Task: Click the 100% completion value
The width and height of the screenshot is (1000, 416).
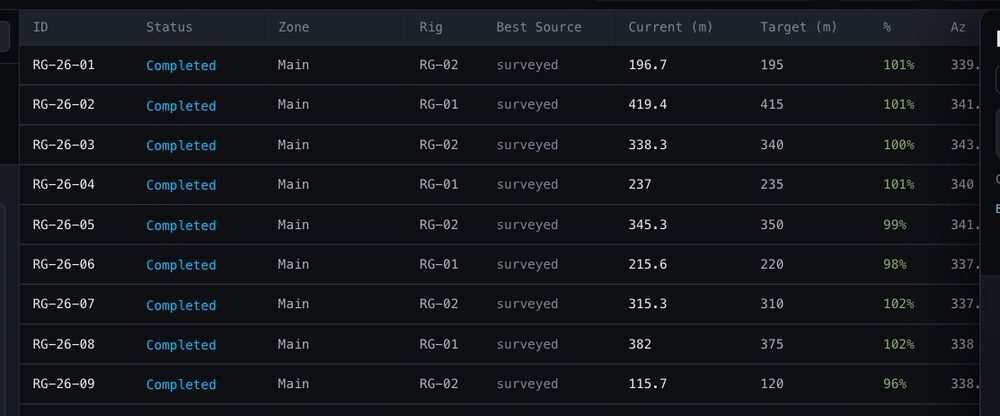Action: point(899,145)
